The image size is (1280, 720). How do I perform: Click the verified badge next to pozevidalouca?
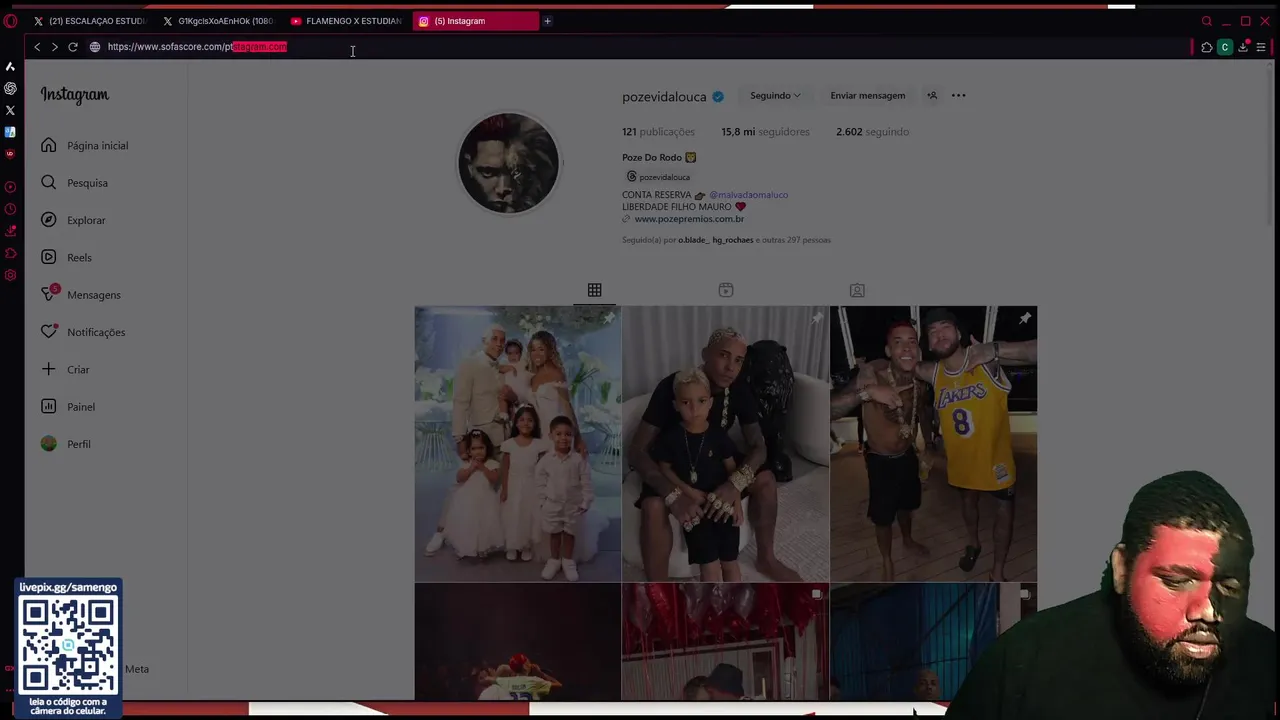click(717, 97)
